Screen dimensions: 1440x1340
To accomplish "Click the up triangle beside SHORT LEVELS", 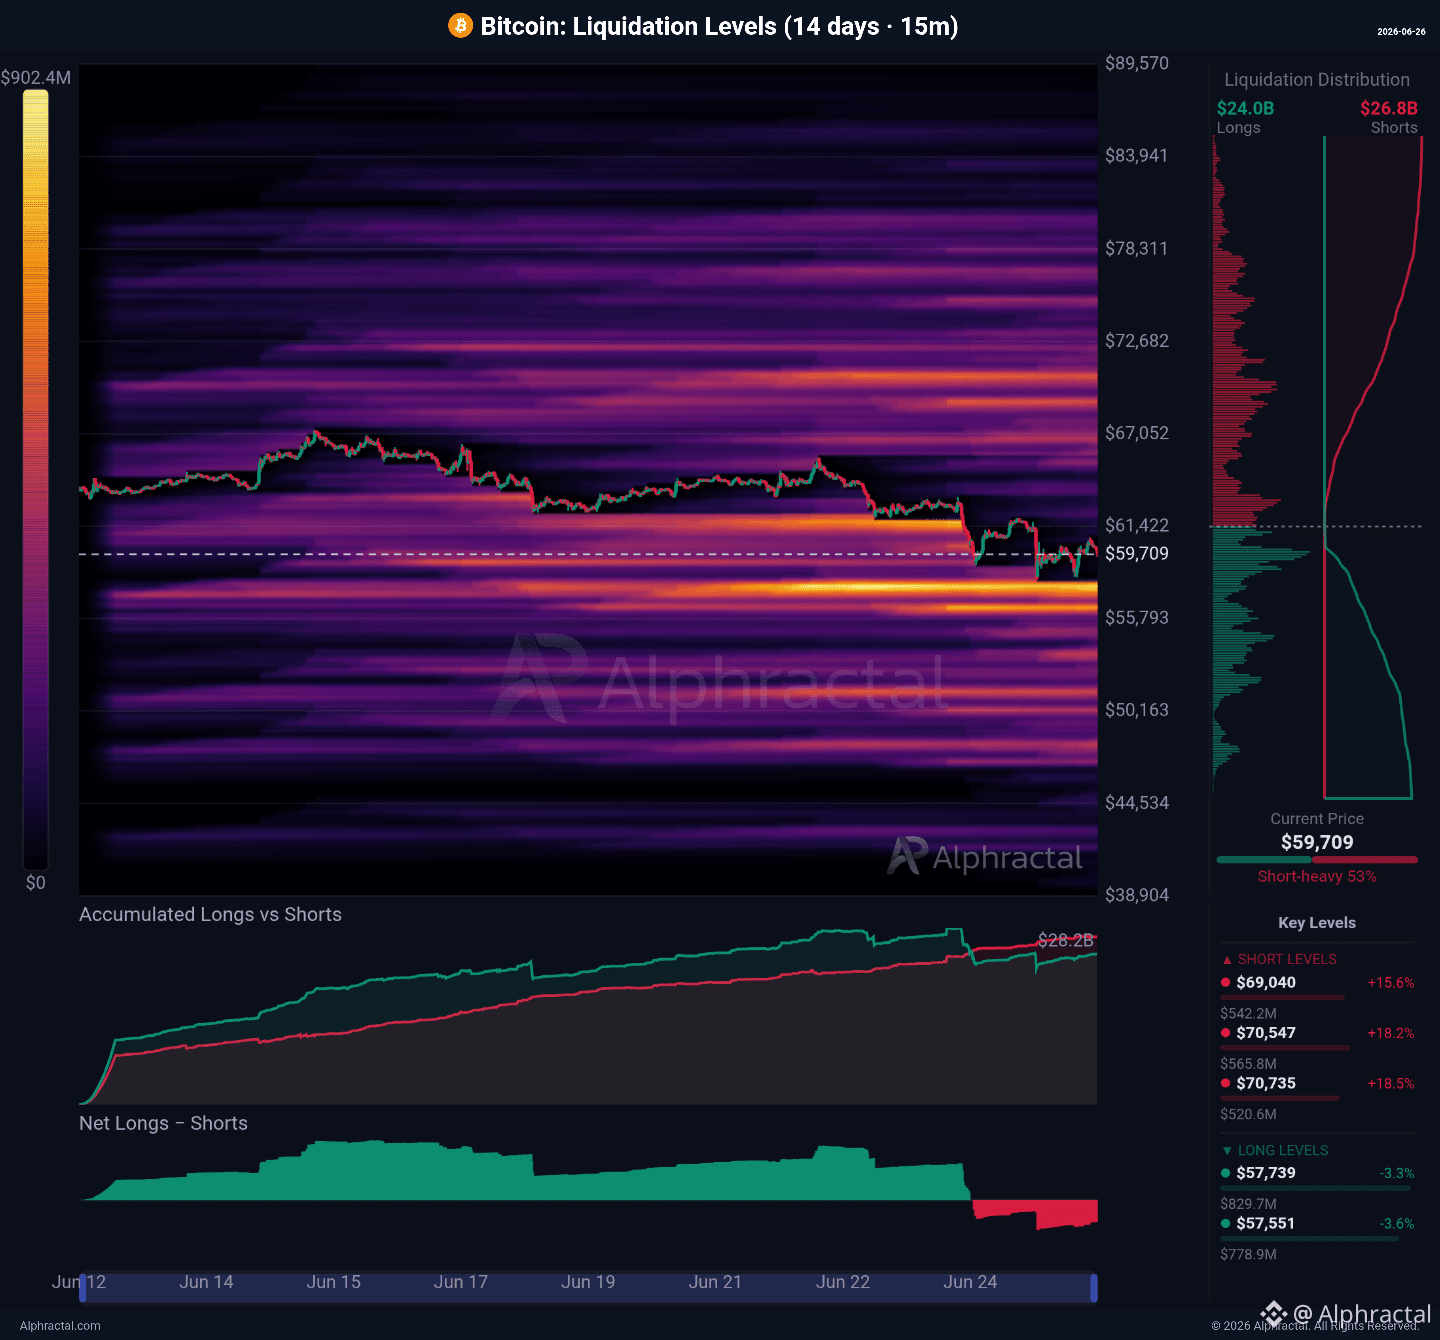I will tap(1227, 960).
